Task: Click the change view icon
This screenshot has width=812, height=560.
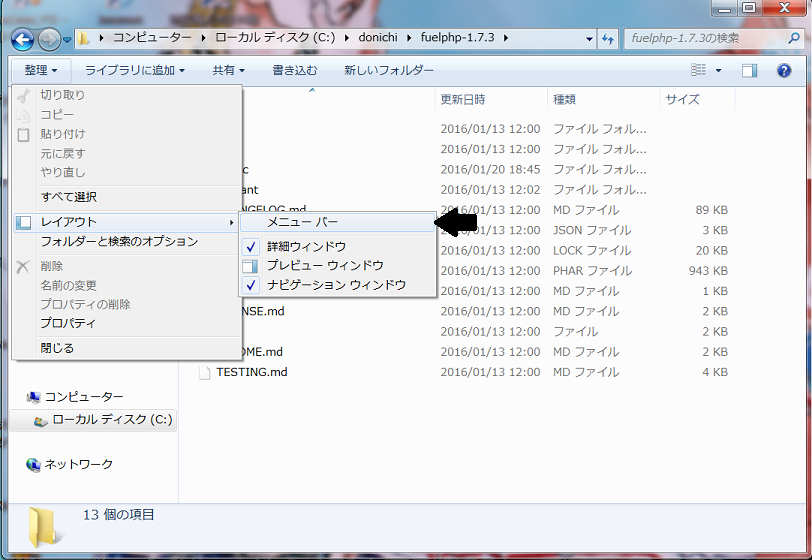Action: point(698,70)
